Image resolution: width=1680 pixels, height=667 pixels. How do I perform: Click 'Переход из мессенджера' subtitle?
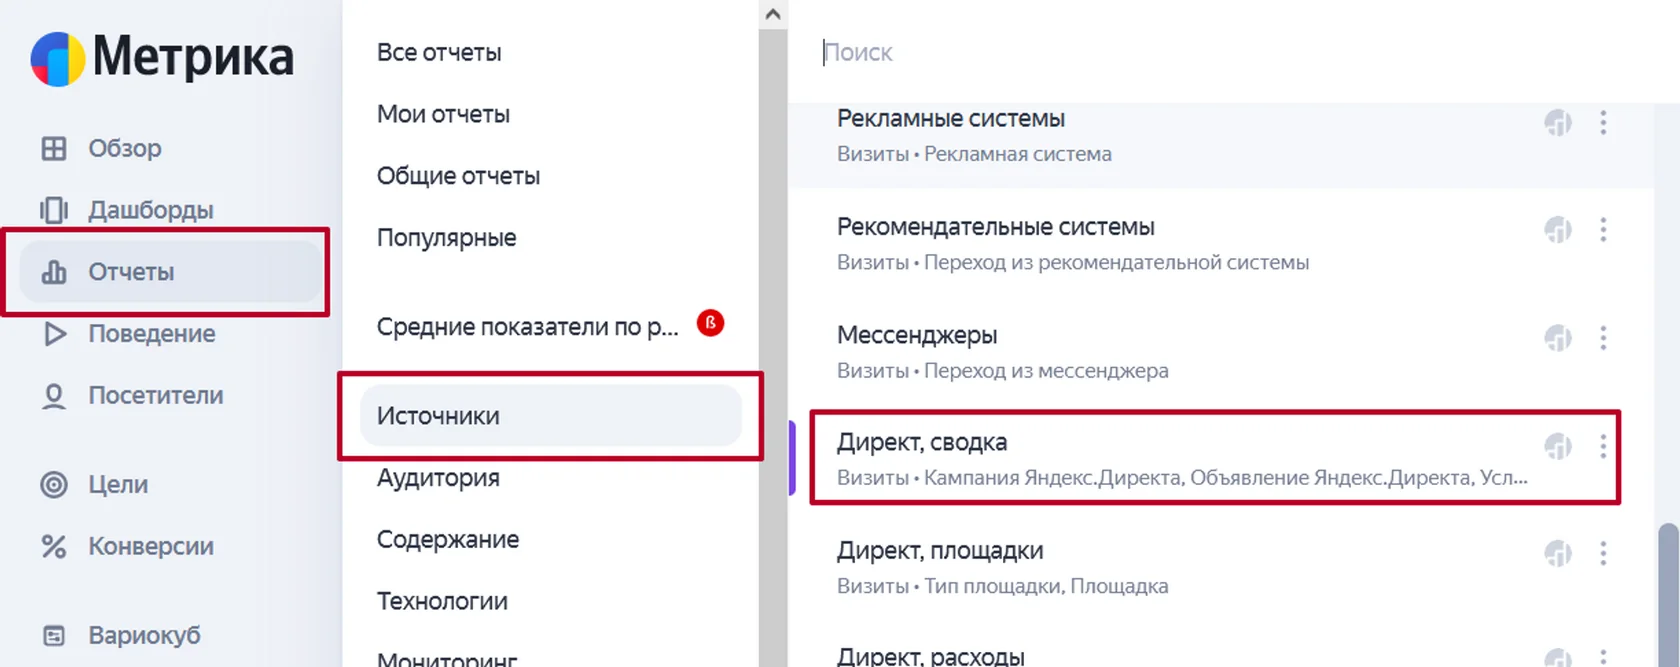1046,371
